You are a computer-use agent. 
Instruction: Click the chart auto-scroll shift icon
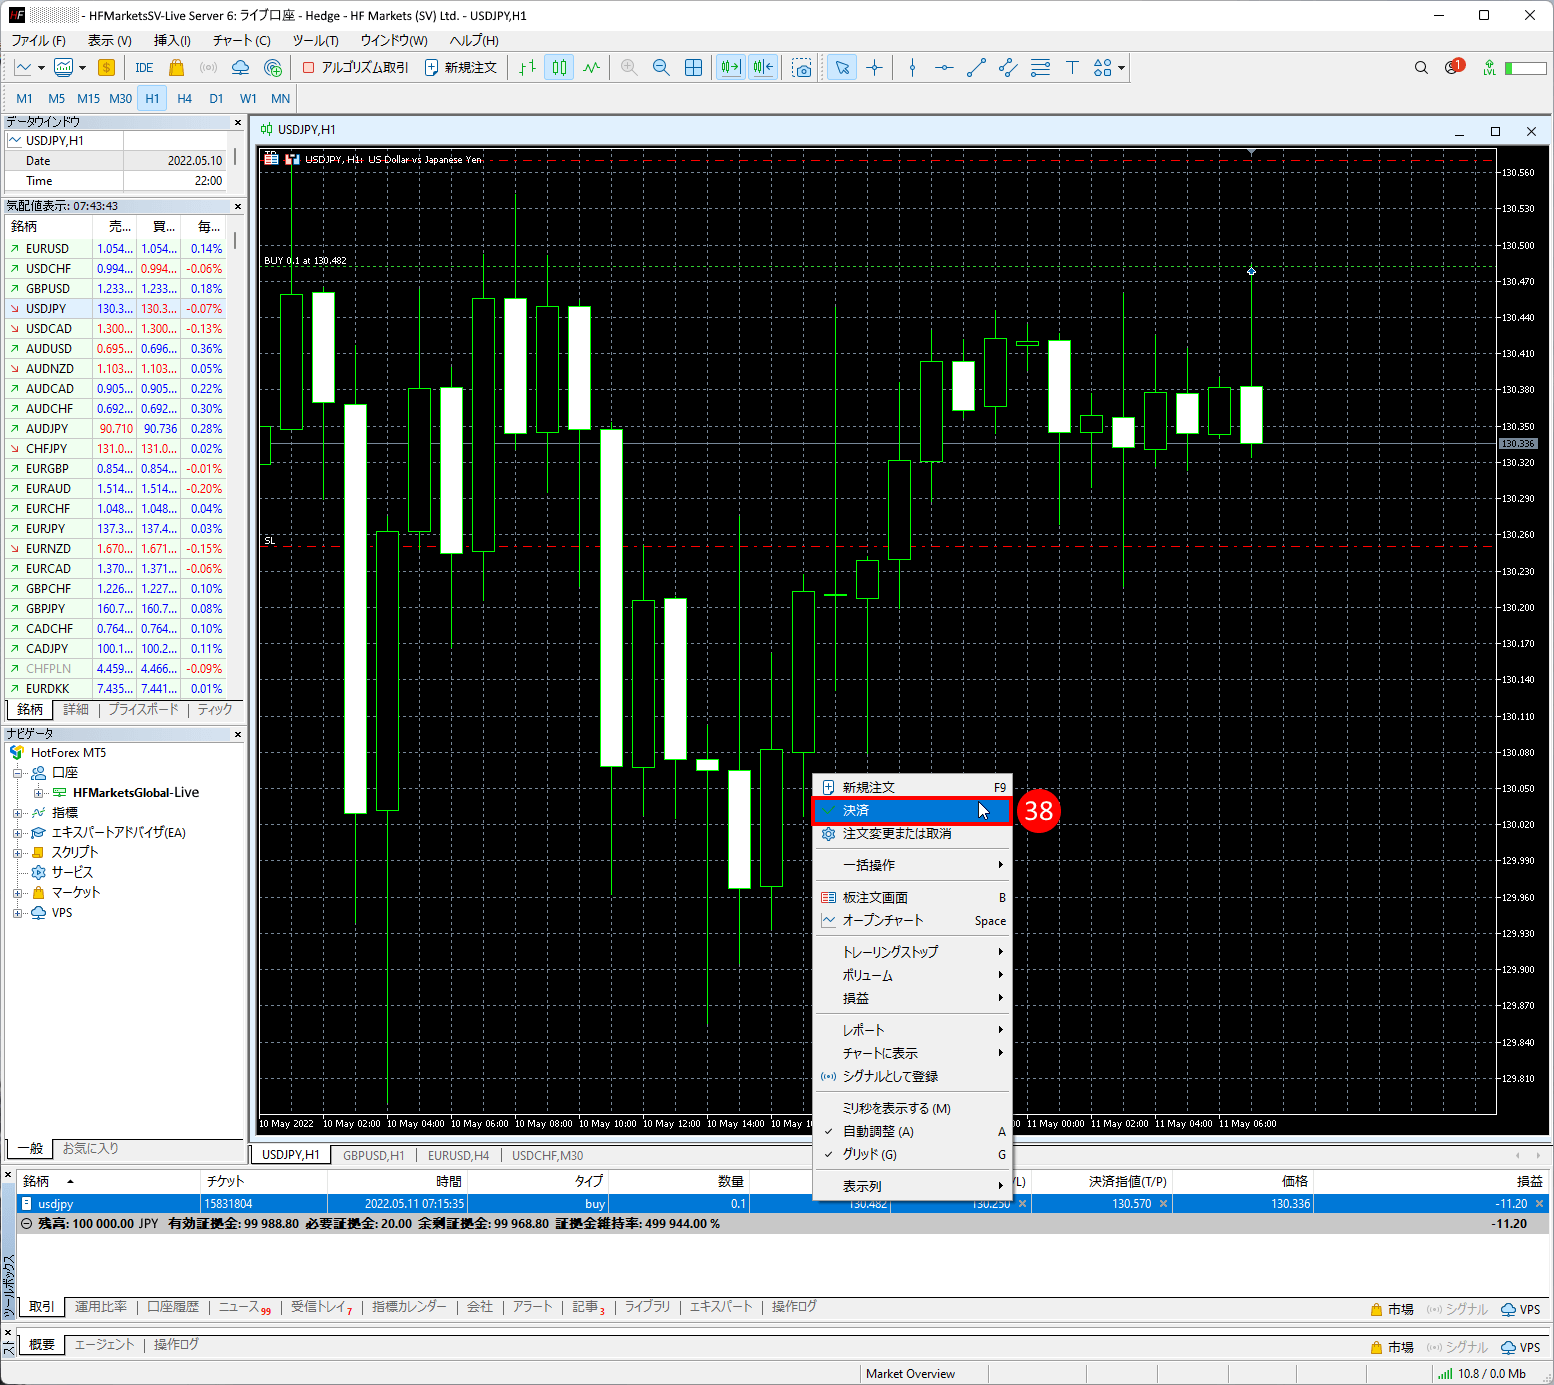pyautogui.click(x=730, y=67)
